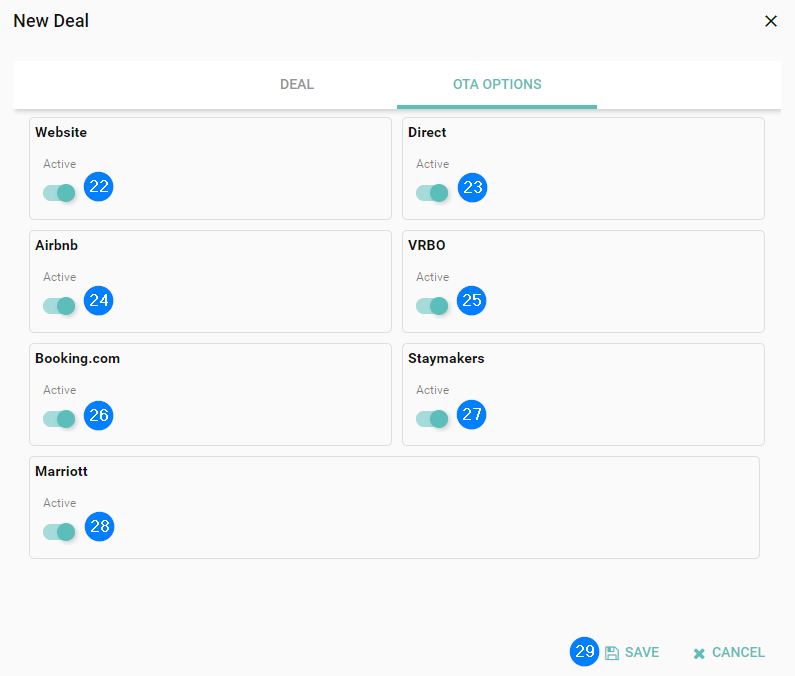Click the number 28 badge in Marriott card
The width and height of the screenshot is (795, 676).
pyautogui.click(x=99, y=527)
